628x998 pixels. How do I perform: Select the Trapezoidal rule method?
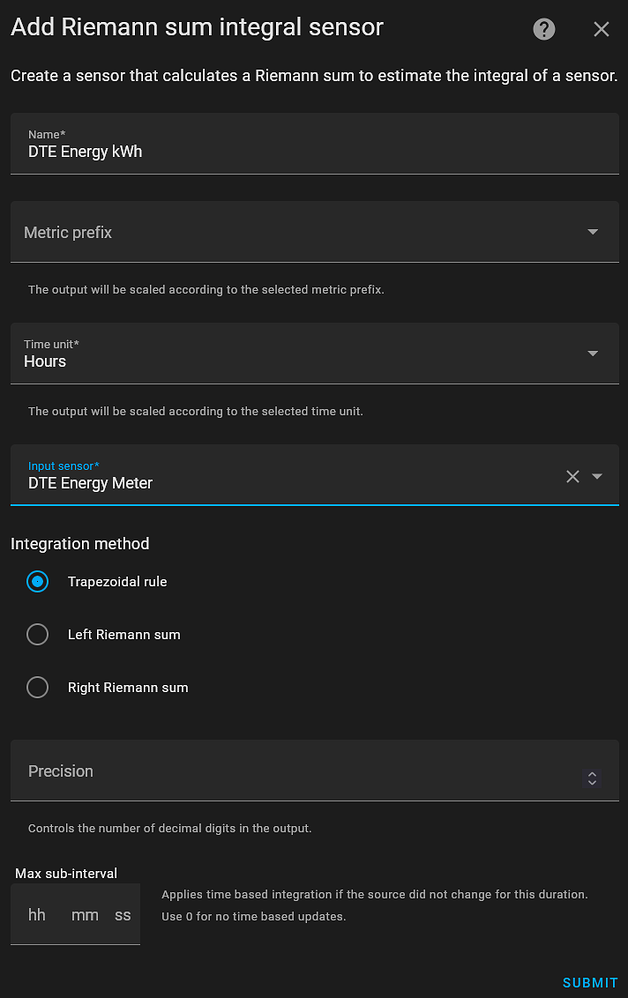click(37, 581)
